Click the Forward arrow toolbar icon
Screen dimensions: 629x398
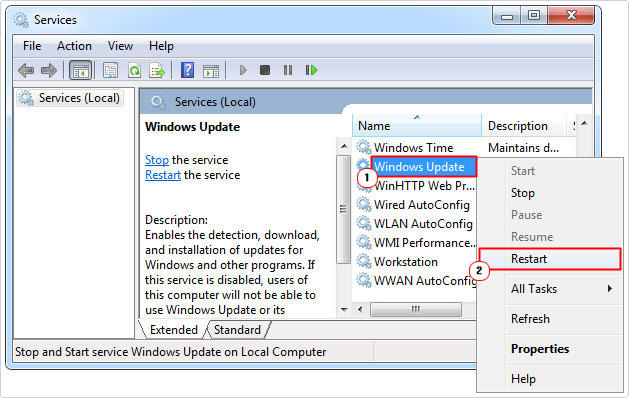[x=49, y=71]
